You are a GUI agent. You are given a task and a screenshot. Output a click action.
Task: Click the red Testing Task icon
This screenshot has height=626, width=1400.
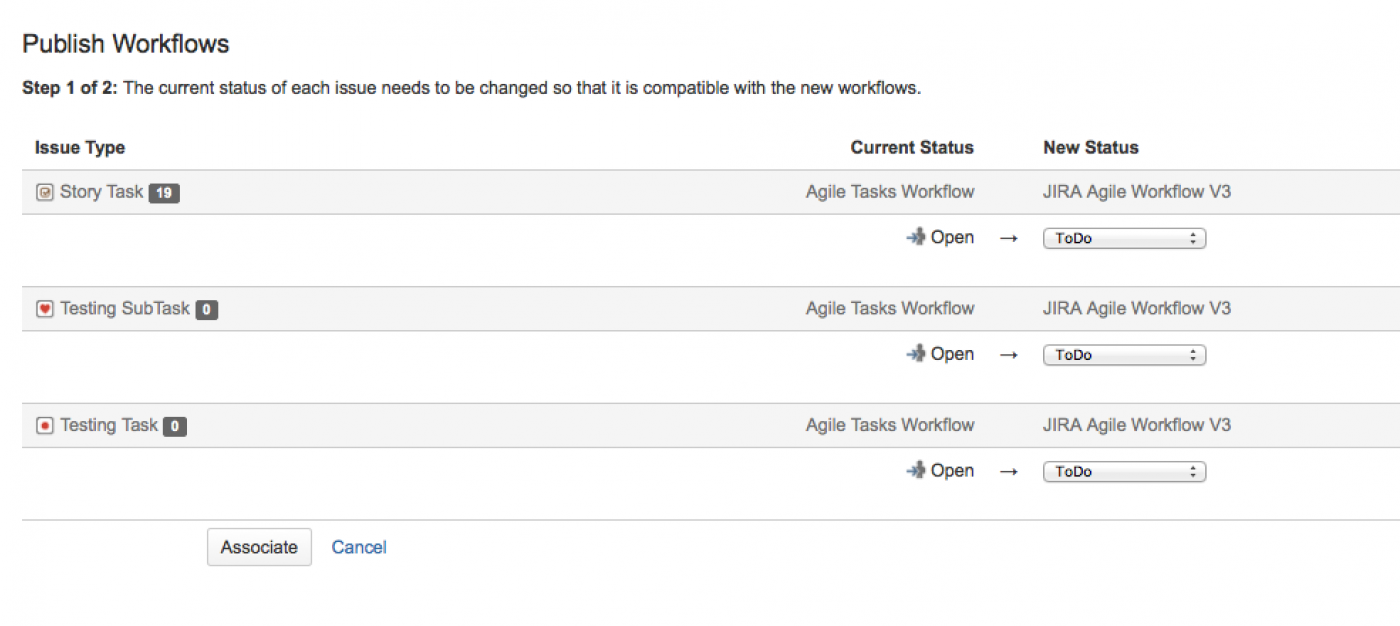click(x=44, y=426)
